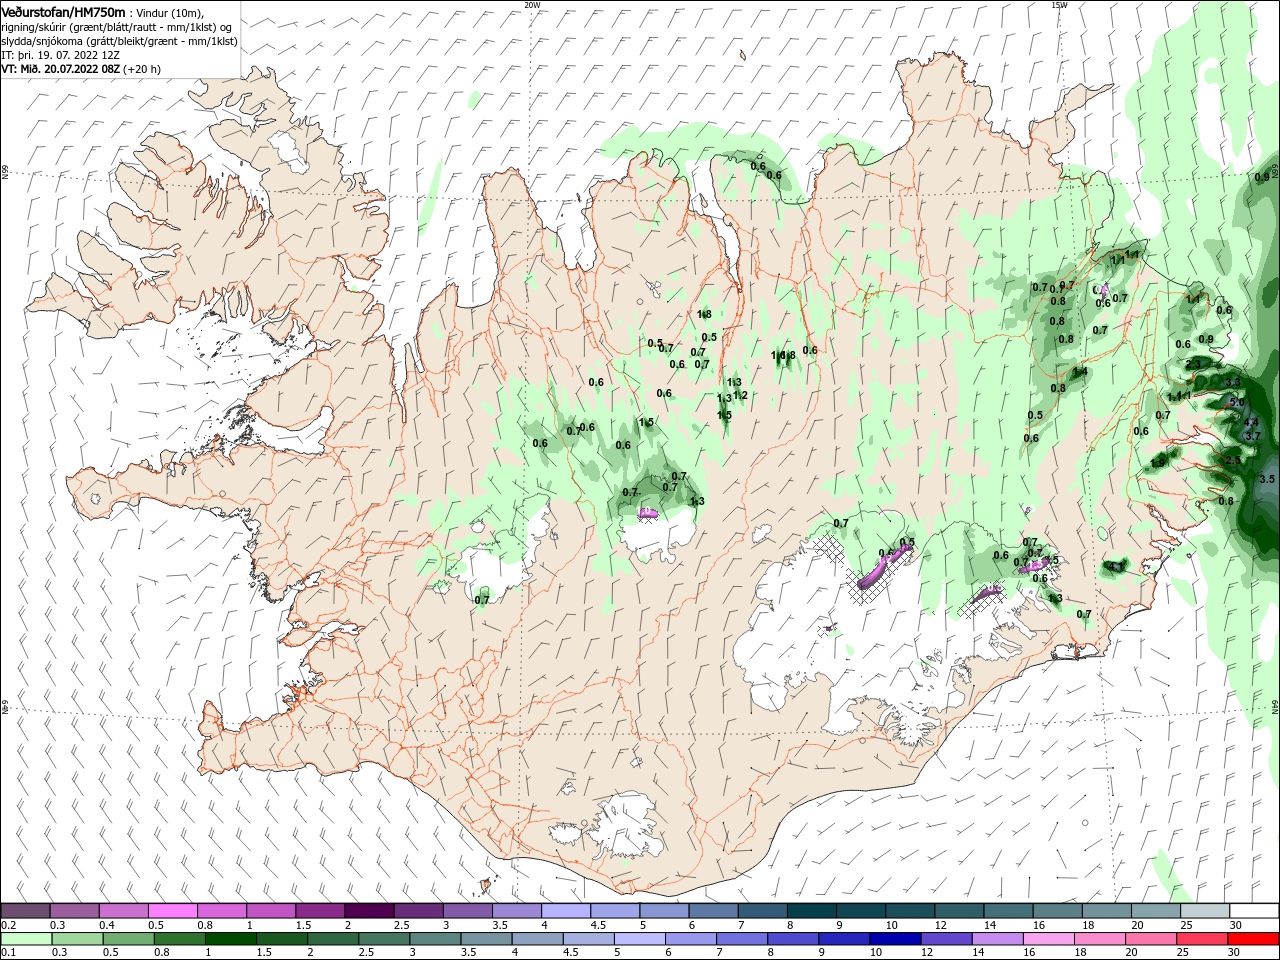1280x960 pixels.
Task: Select white snow swatch above the 30 label
Action: [1252, 911]
